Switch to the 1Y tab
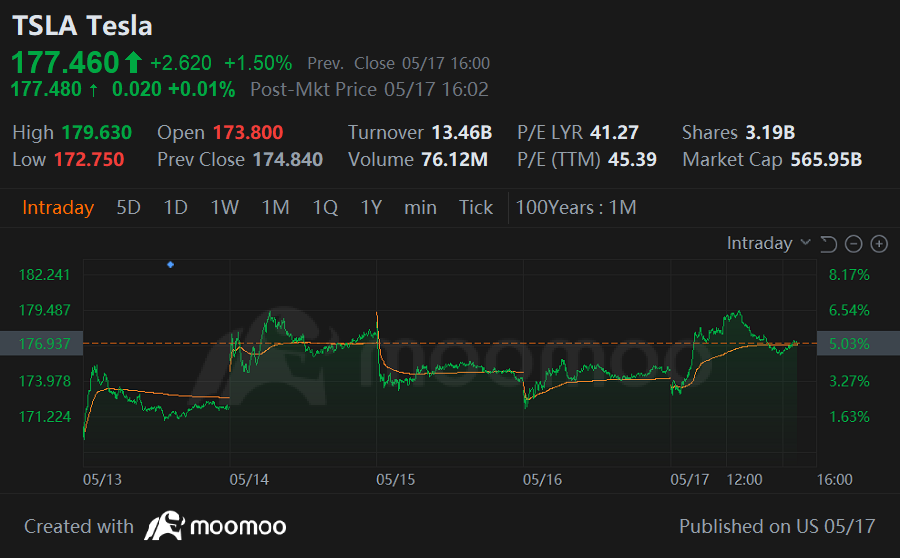Viewport: 900px width, 558px height. pos(371,207)
